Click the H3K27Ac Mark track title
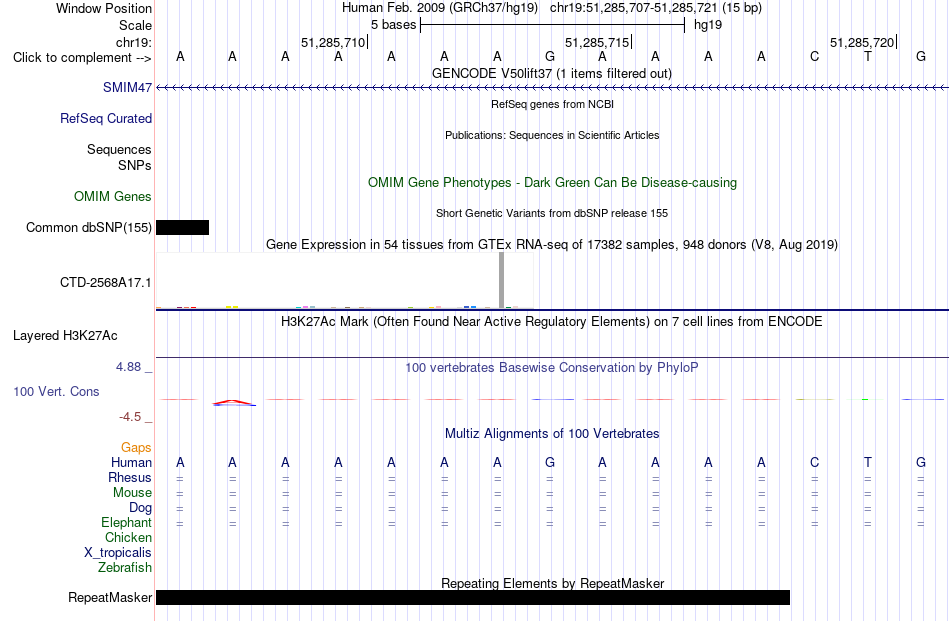This screenshot has height=621, width=950. 551,321
